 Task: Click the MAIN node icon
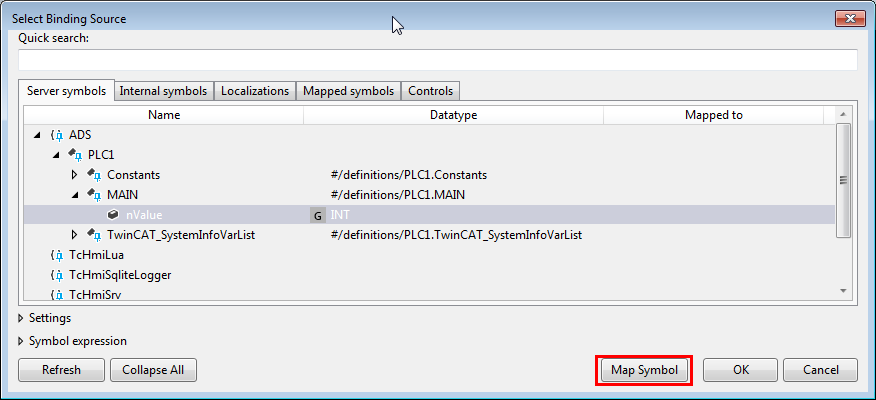coord(94,195)
